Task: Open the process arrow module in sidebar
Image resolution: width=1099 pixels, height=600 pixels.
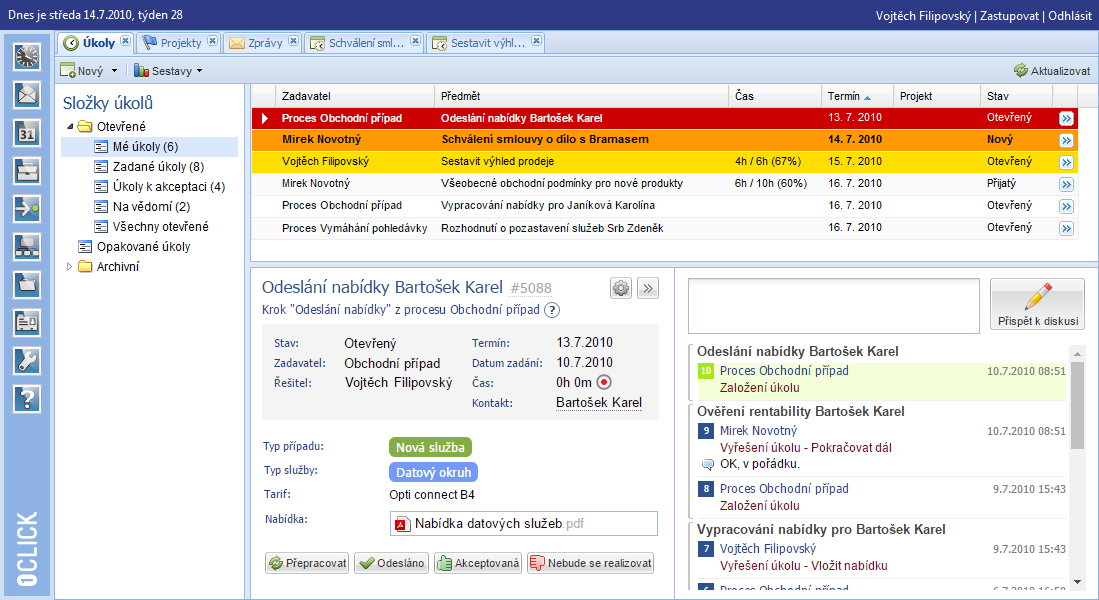Action: pyautogui.click(x=27, y=208)
